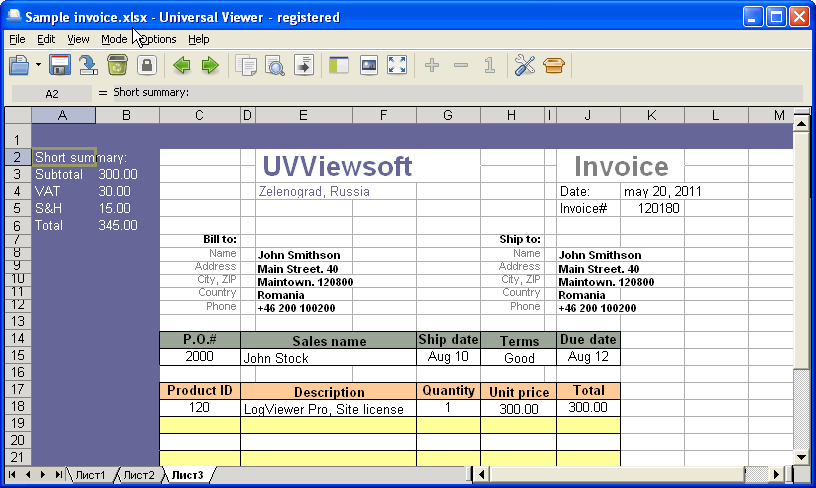The image size is (816, 488).
Task: Go to previous file green arrow
Action: [182, 66]
